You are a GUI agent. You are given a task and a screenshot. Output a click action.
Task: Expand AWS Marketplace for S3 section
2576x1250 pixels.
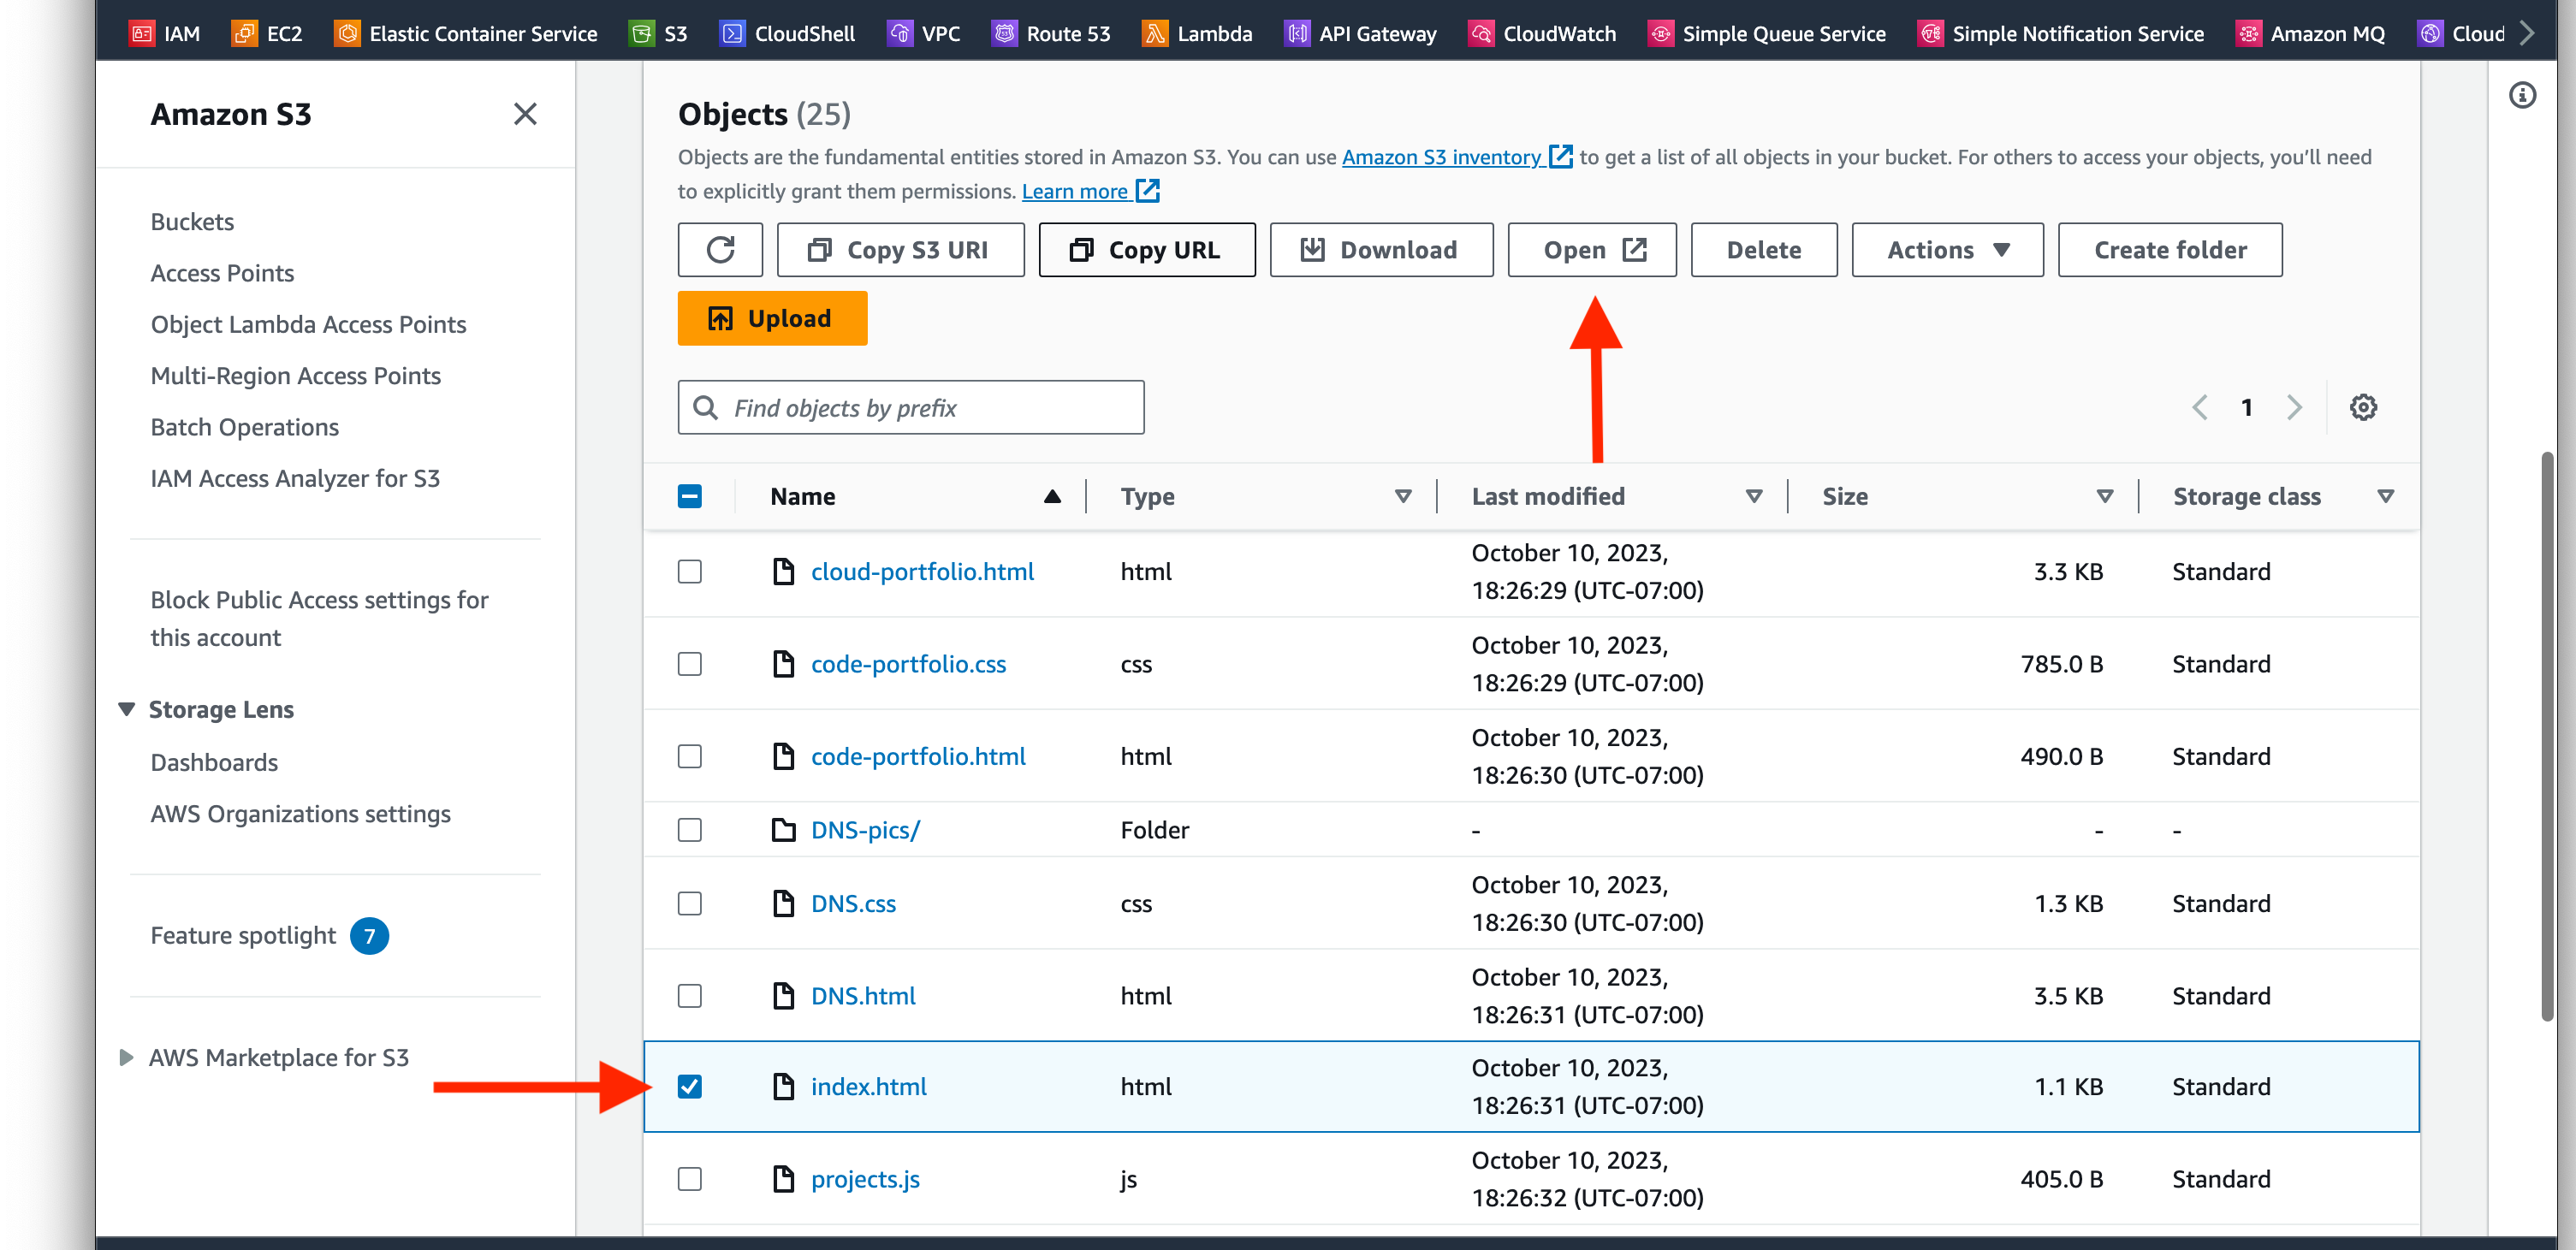pos(127,1057)
